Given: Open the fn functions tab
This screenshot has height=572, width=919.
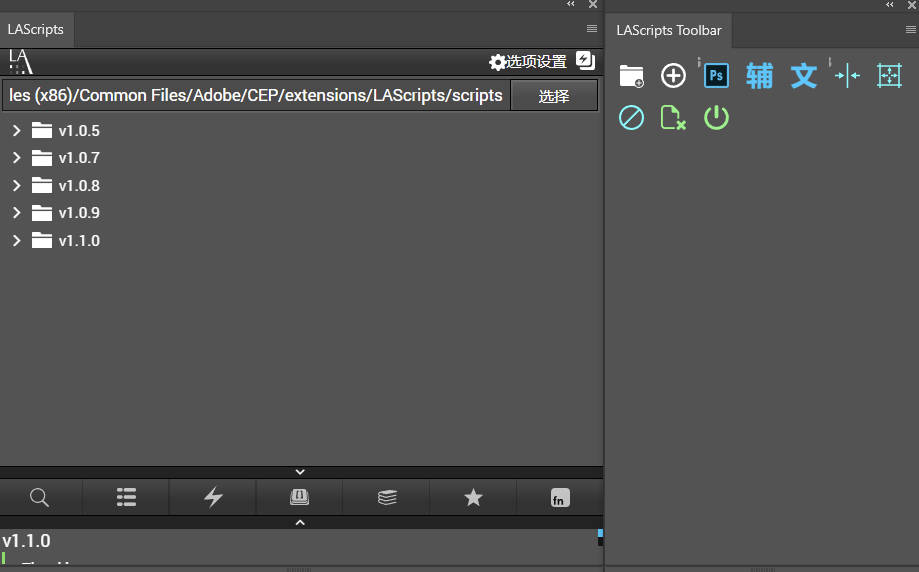Looking at the screenshot, I should (560, 498).
